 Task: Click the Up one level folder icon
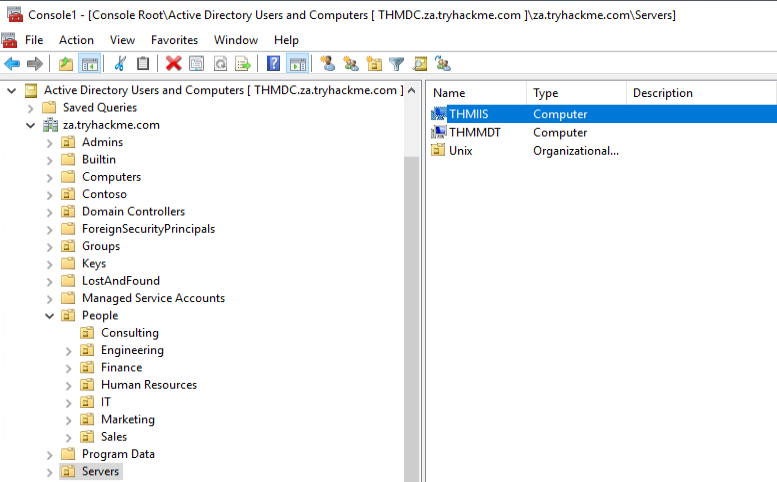(x=66, y=64)
